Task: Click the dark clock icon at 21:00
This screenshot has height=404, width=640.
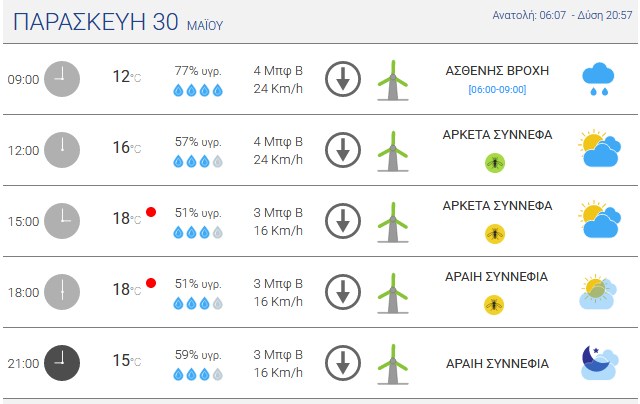Action: pos(62,363)
